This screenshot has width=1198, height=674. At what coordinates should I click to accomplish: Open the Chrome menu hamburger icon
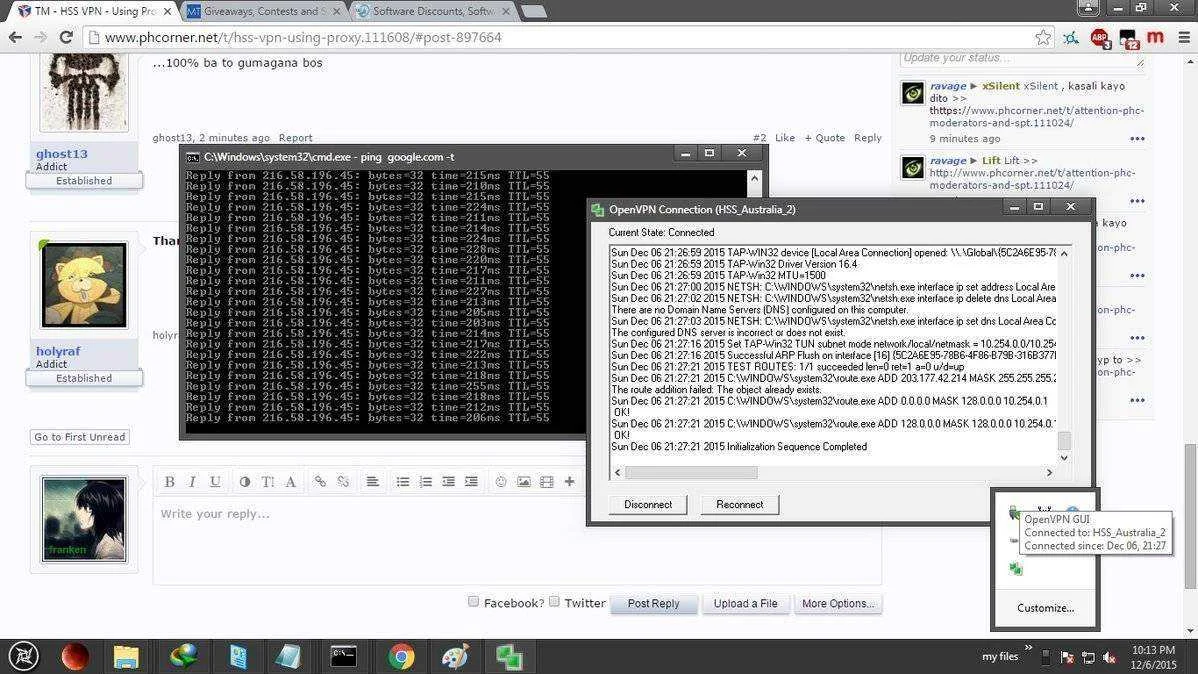[1183, 37]
